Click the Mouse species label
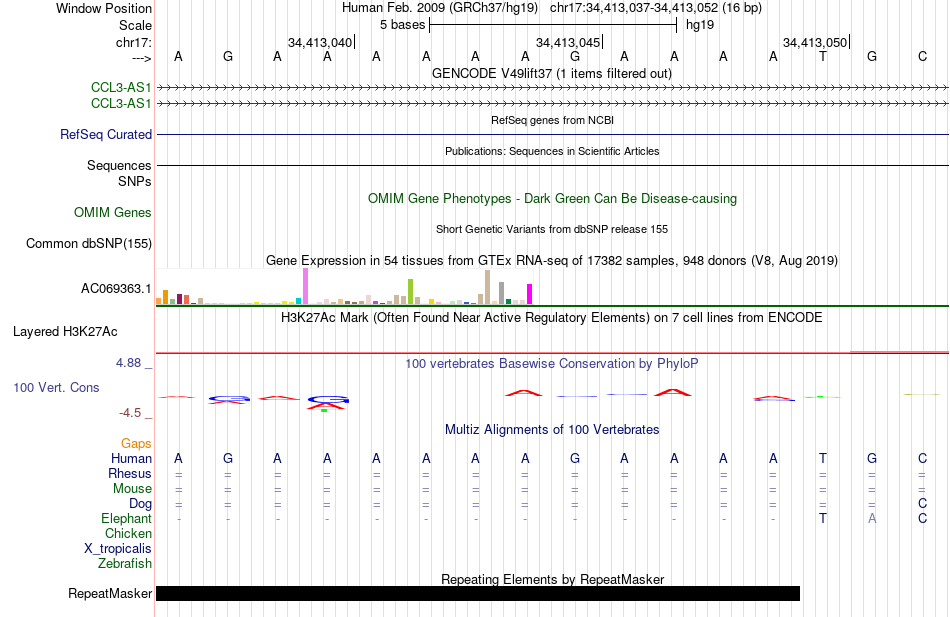Viewport: 950px width, 617px height. 132,489
